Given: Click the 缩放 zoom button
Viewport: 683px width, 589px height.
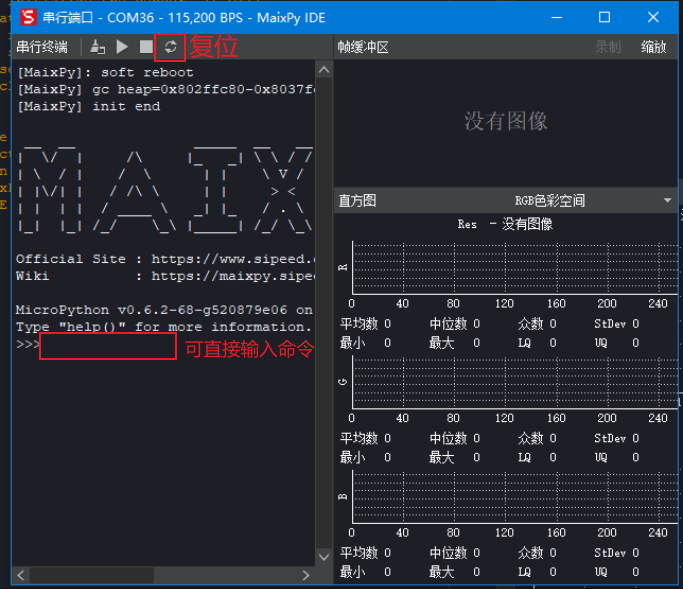Looking at the screenshot, I should pos(653,47).
